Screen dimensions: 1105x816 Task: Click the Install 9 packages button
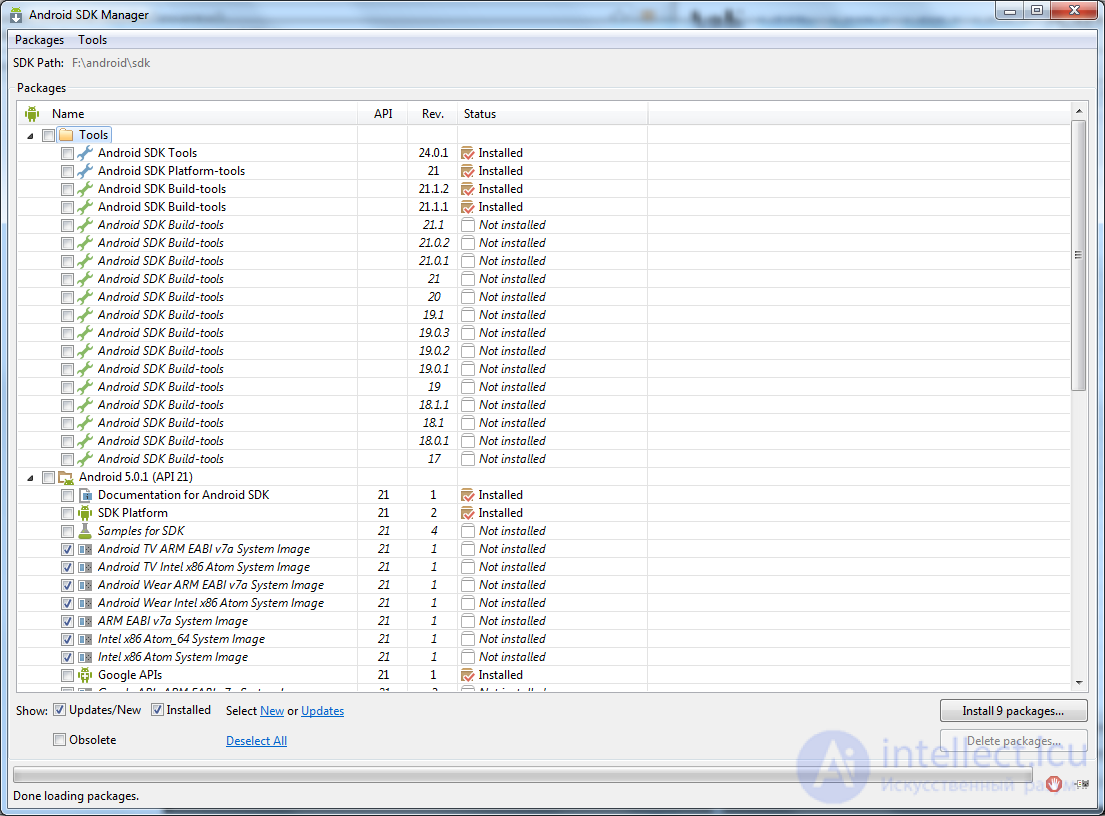point(1013,711)
